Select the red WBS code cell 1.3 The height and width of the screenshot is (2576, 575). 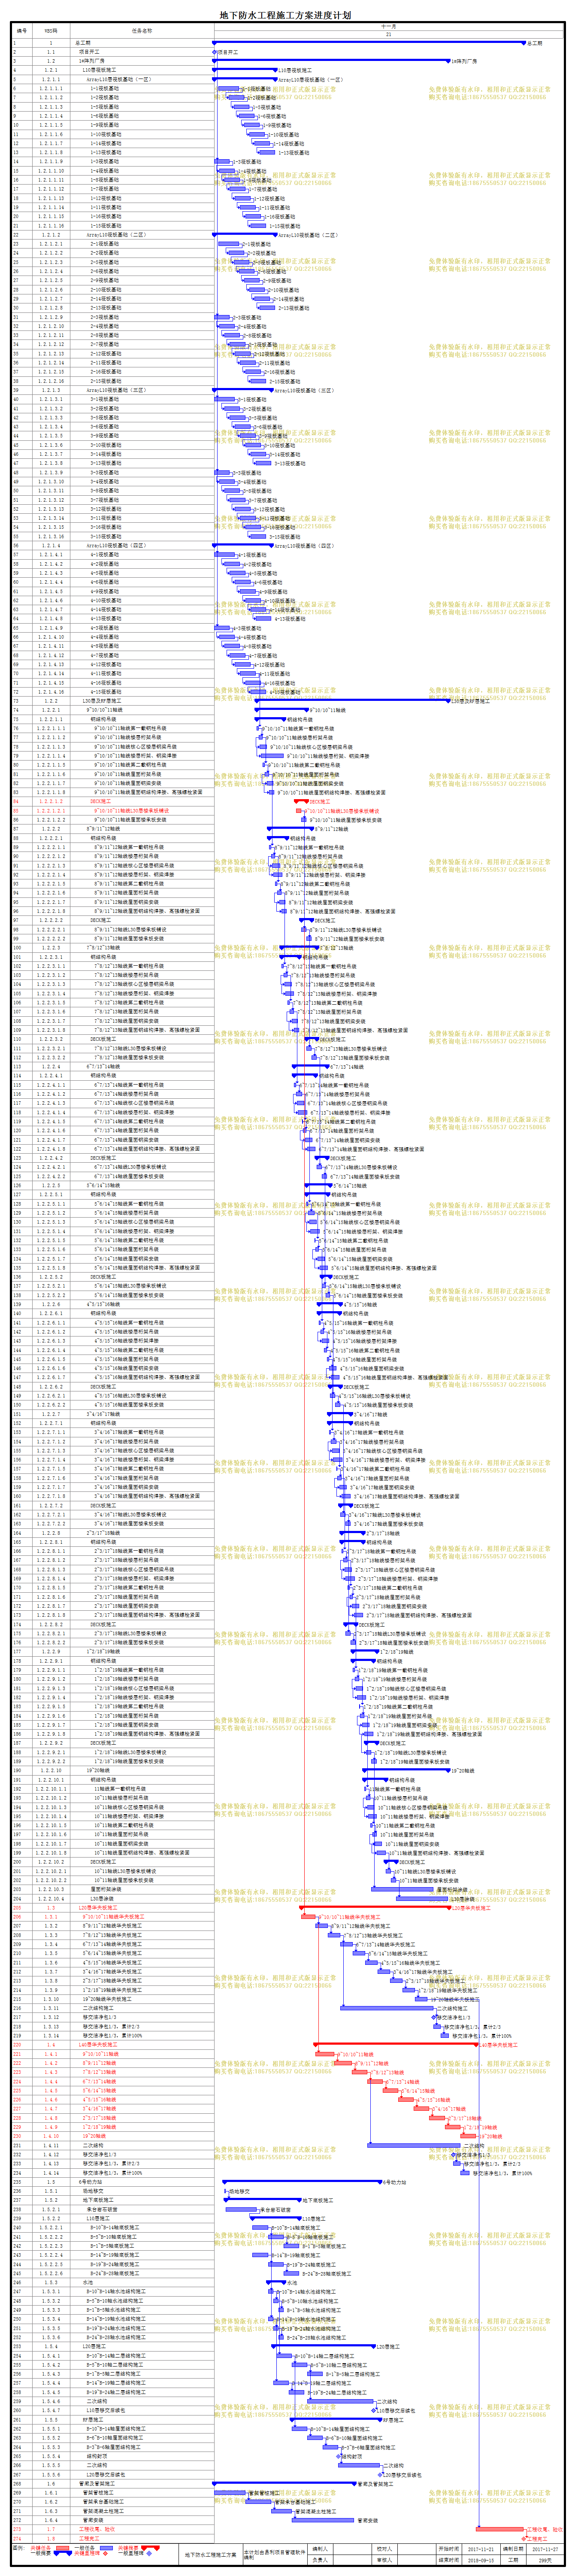(51, 1908)
